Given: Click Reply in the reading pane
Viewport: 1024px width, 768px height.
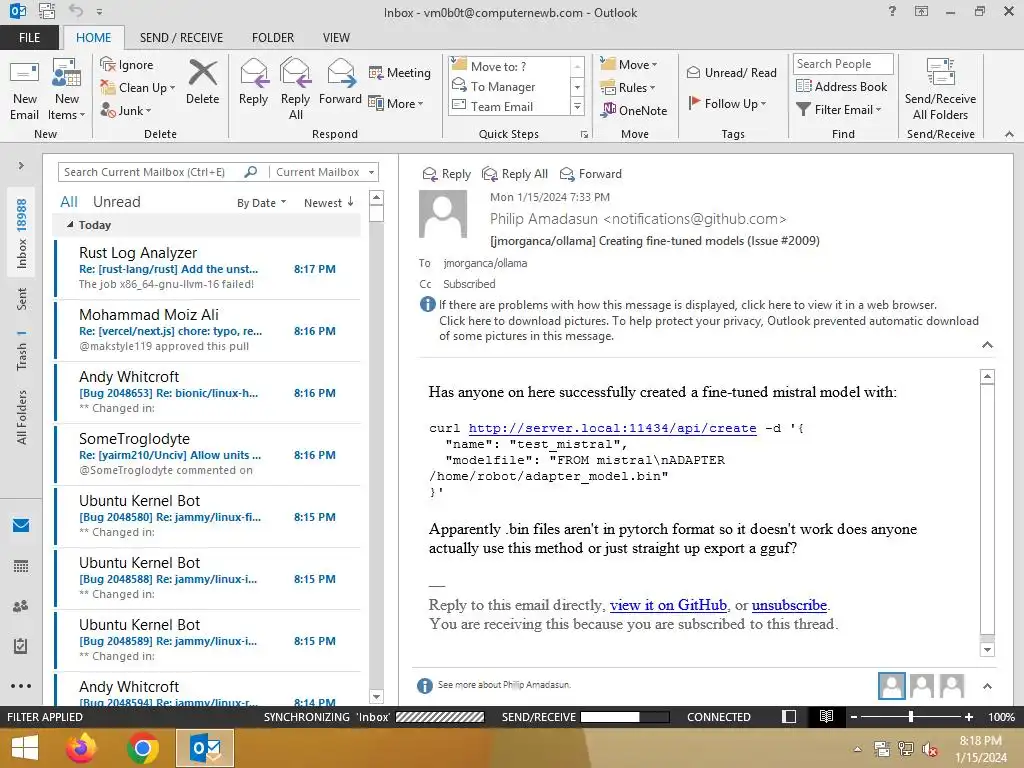Looking at the screenshot, I should coord(447,174).
